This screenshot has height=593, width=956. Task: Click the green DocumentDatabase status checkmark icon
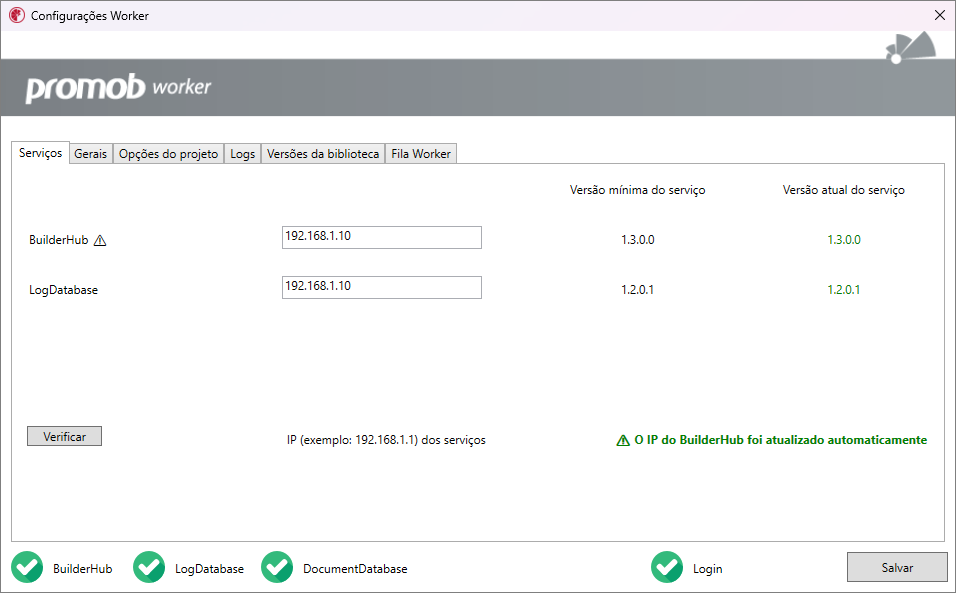pyautogui.click(x=277, y=567)
